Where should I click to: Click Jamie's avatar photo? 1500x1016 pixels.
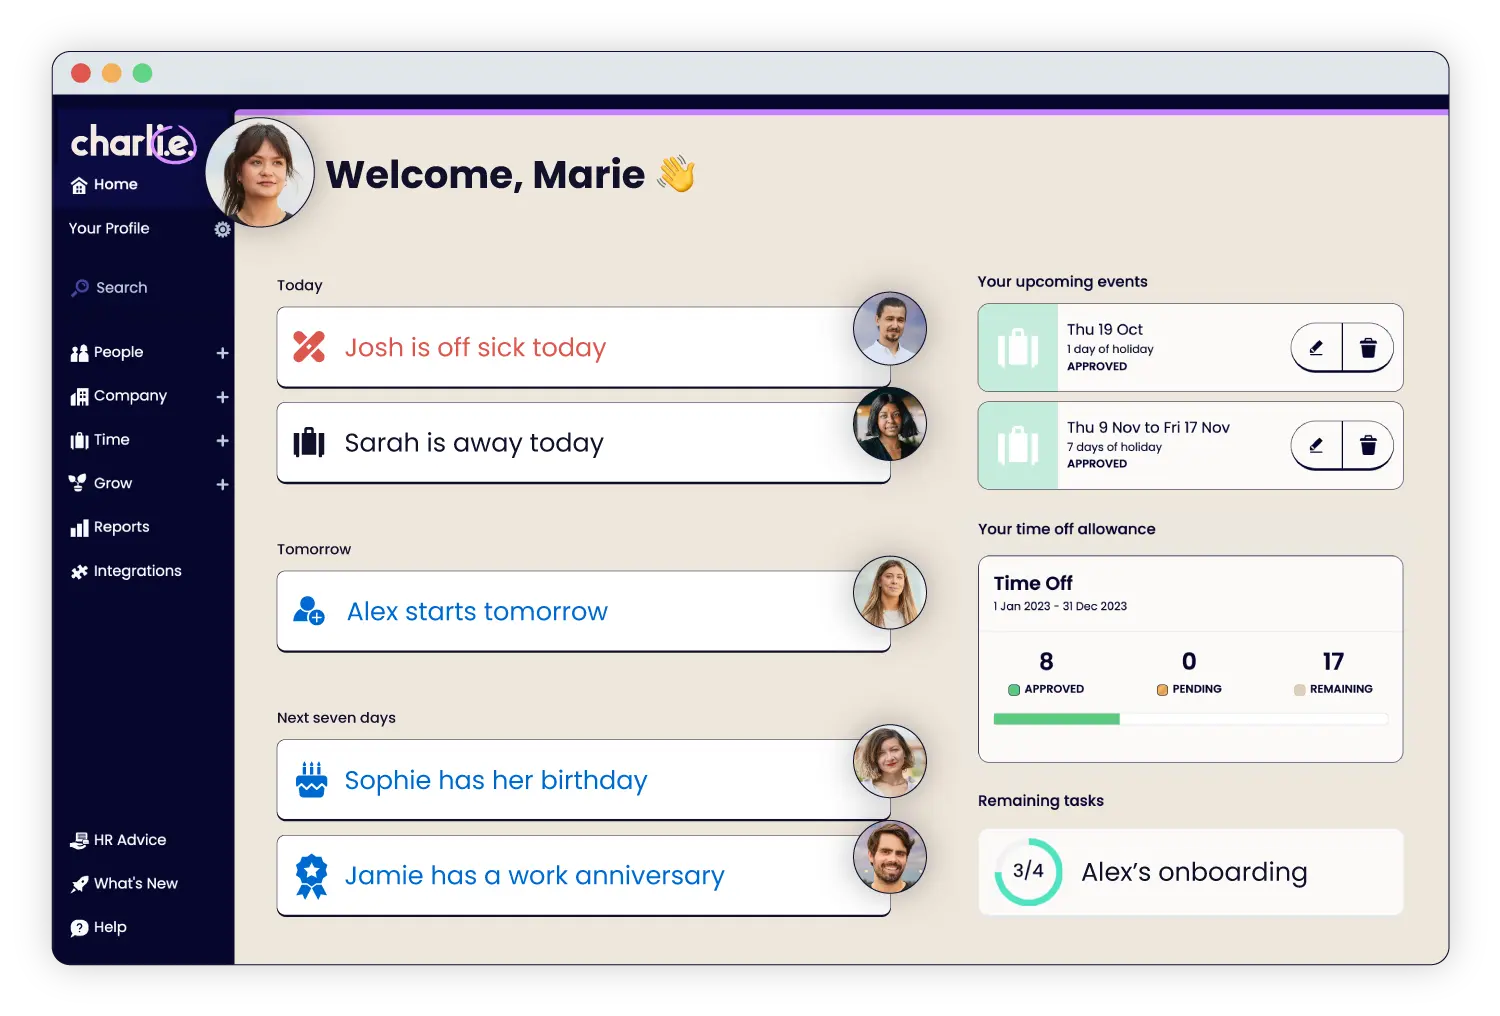pos(890,857)
